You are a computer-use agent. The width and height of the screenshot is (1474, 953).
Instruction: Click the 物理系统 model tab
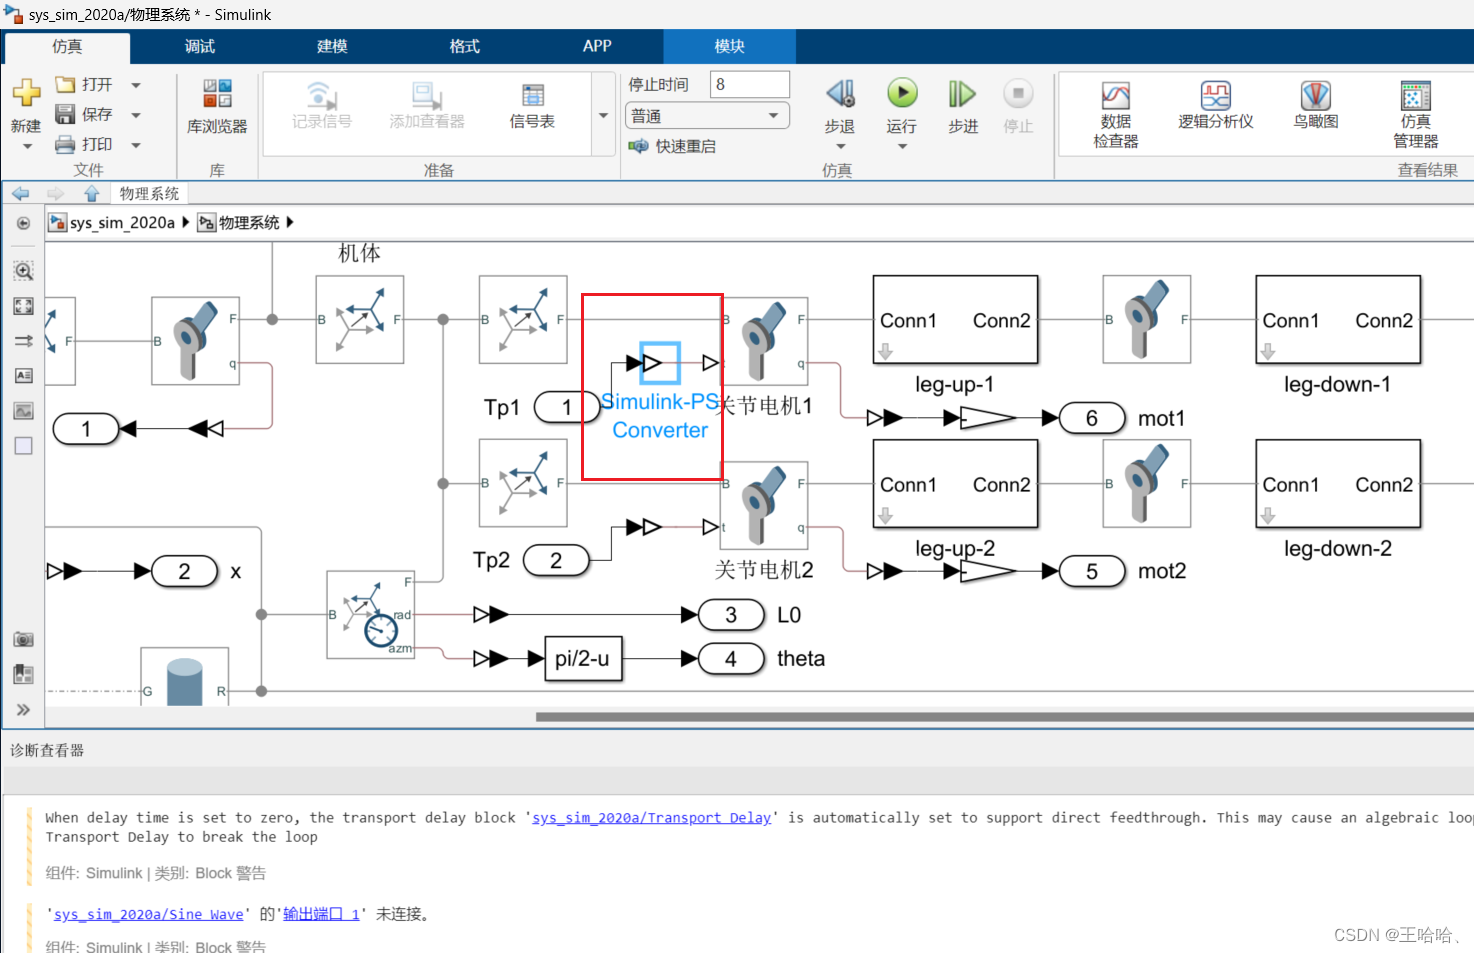coord(149,193)
